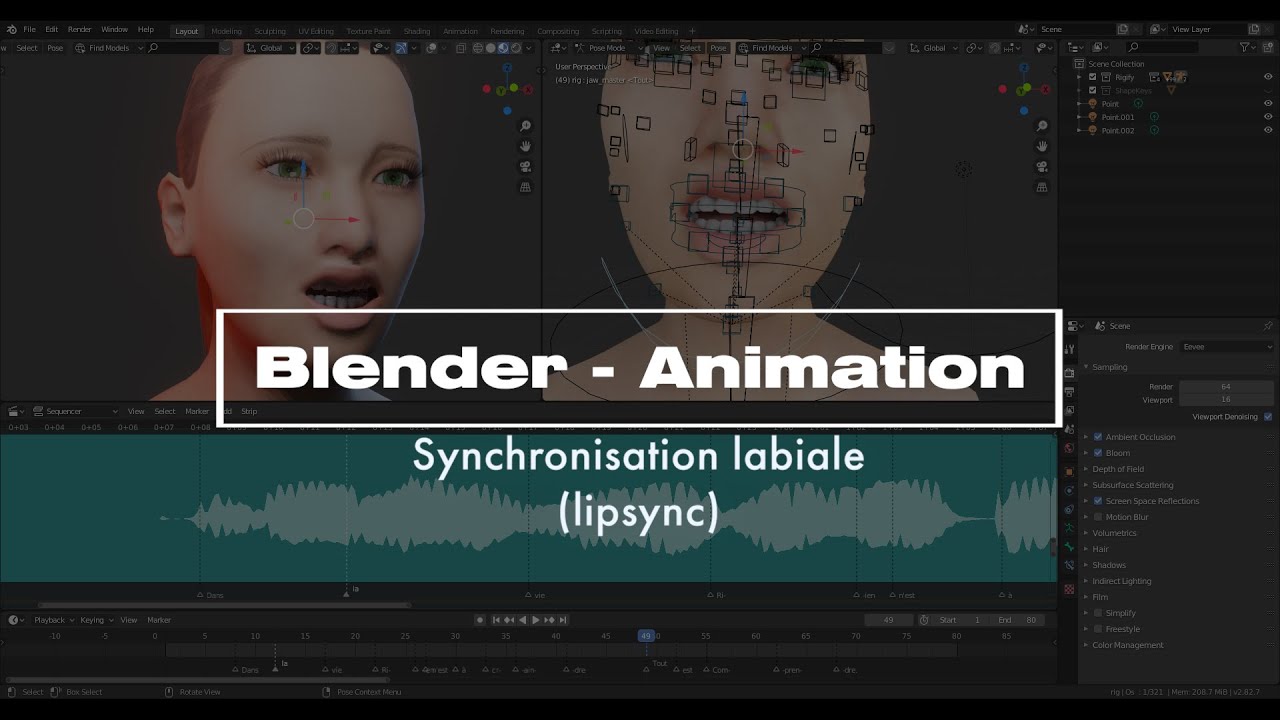Viewport: 1280px width, 720px height.
Task: Enable the Freestyle checkbox
Action: click(1098, 629)
